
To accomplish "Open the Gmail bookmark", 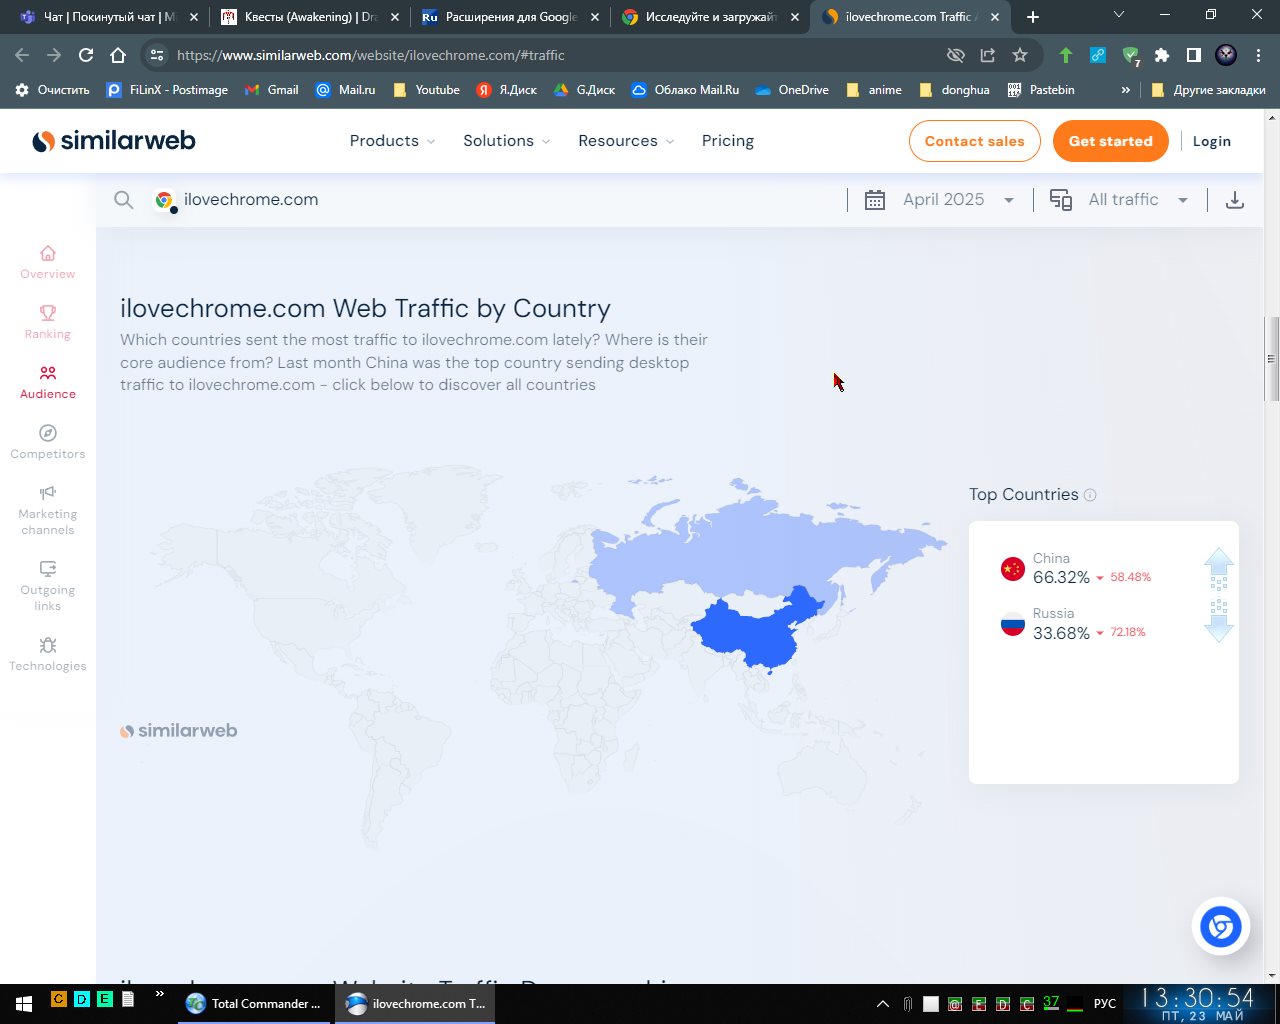I will click(272, 90).
